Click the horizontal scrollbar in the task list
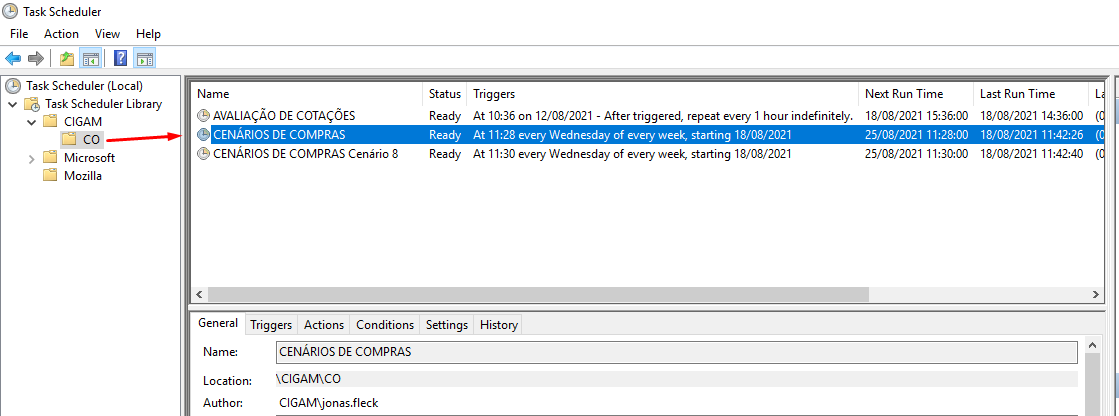 pos(528,295)
